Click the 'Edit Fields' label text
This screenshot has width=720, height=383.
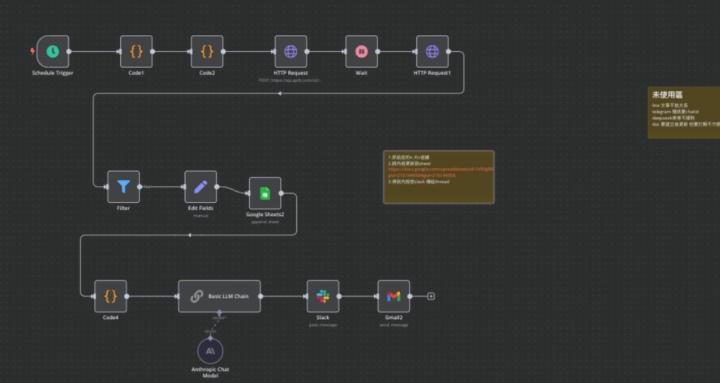[x=201, y=208]
